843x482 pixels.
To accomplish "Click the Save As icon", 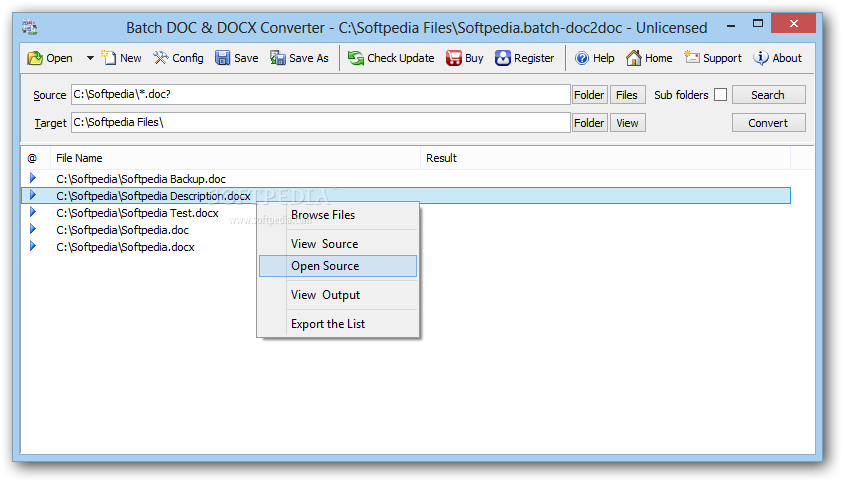I will (x=278, y=57).
